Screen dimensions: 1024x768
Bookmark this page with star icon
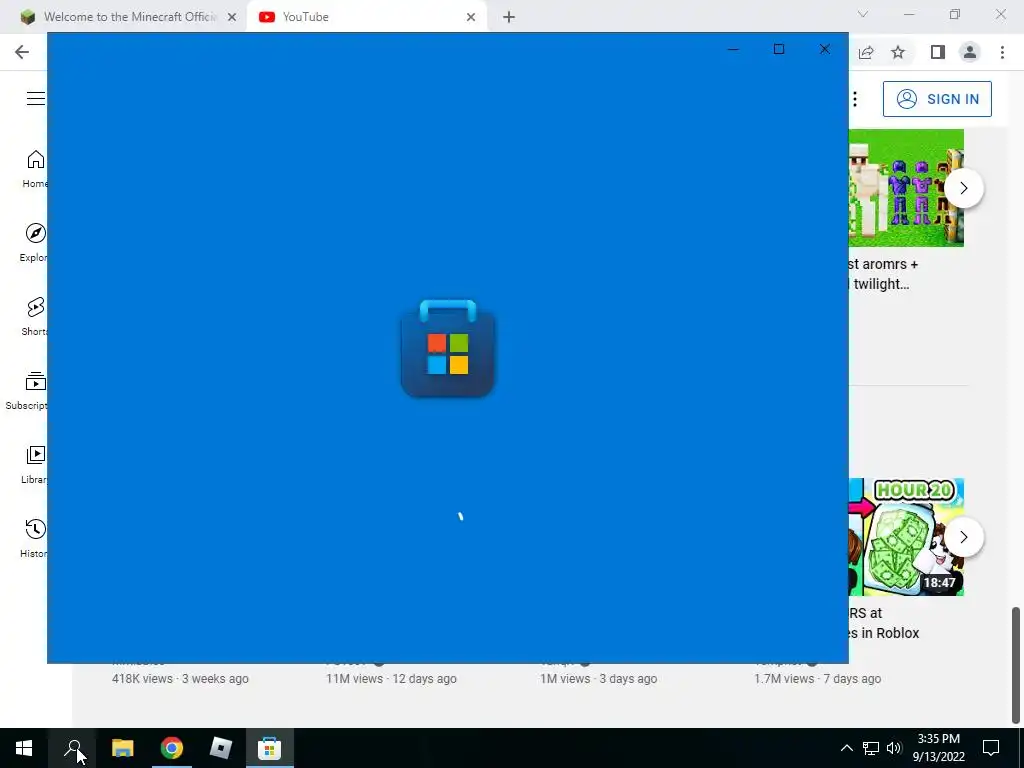(898, 52)
